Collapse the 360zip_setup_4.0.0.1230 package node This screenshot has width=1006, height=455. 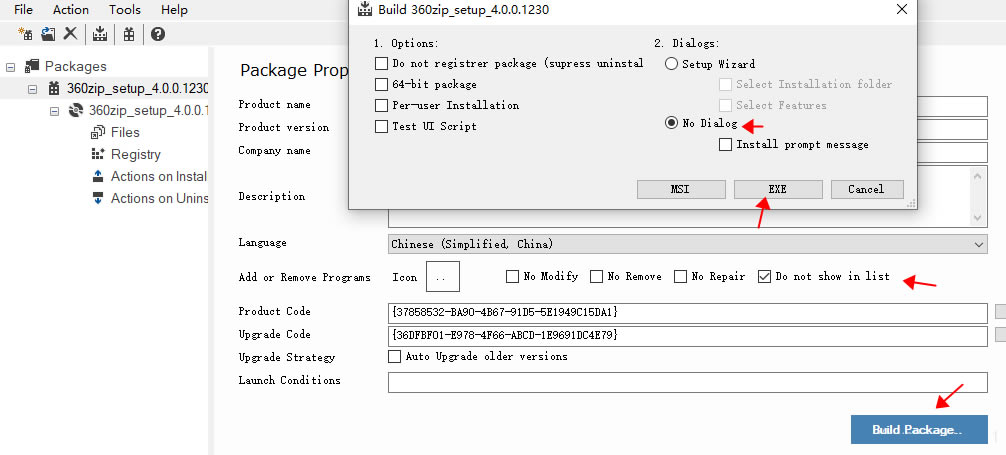pos(32,89)
